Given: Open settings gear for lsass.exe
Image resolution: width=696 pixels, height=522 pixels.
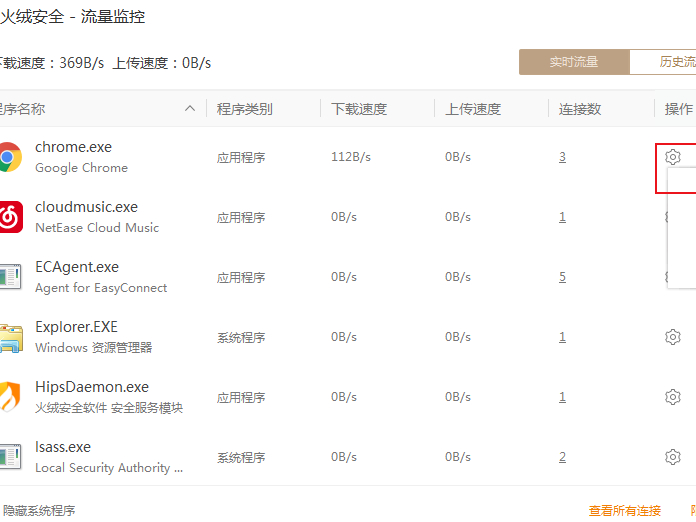Looking at the screenshot, I should [x=672, y=457].
